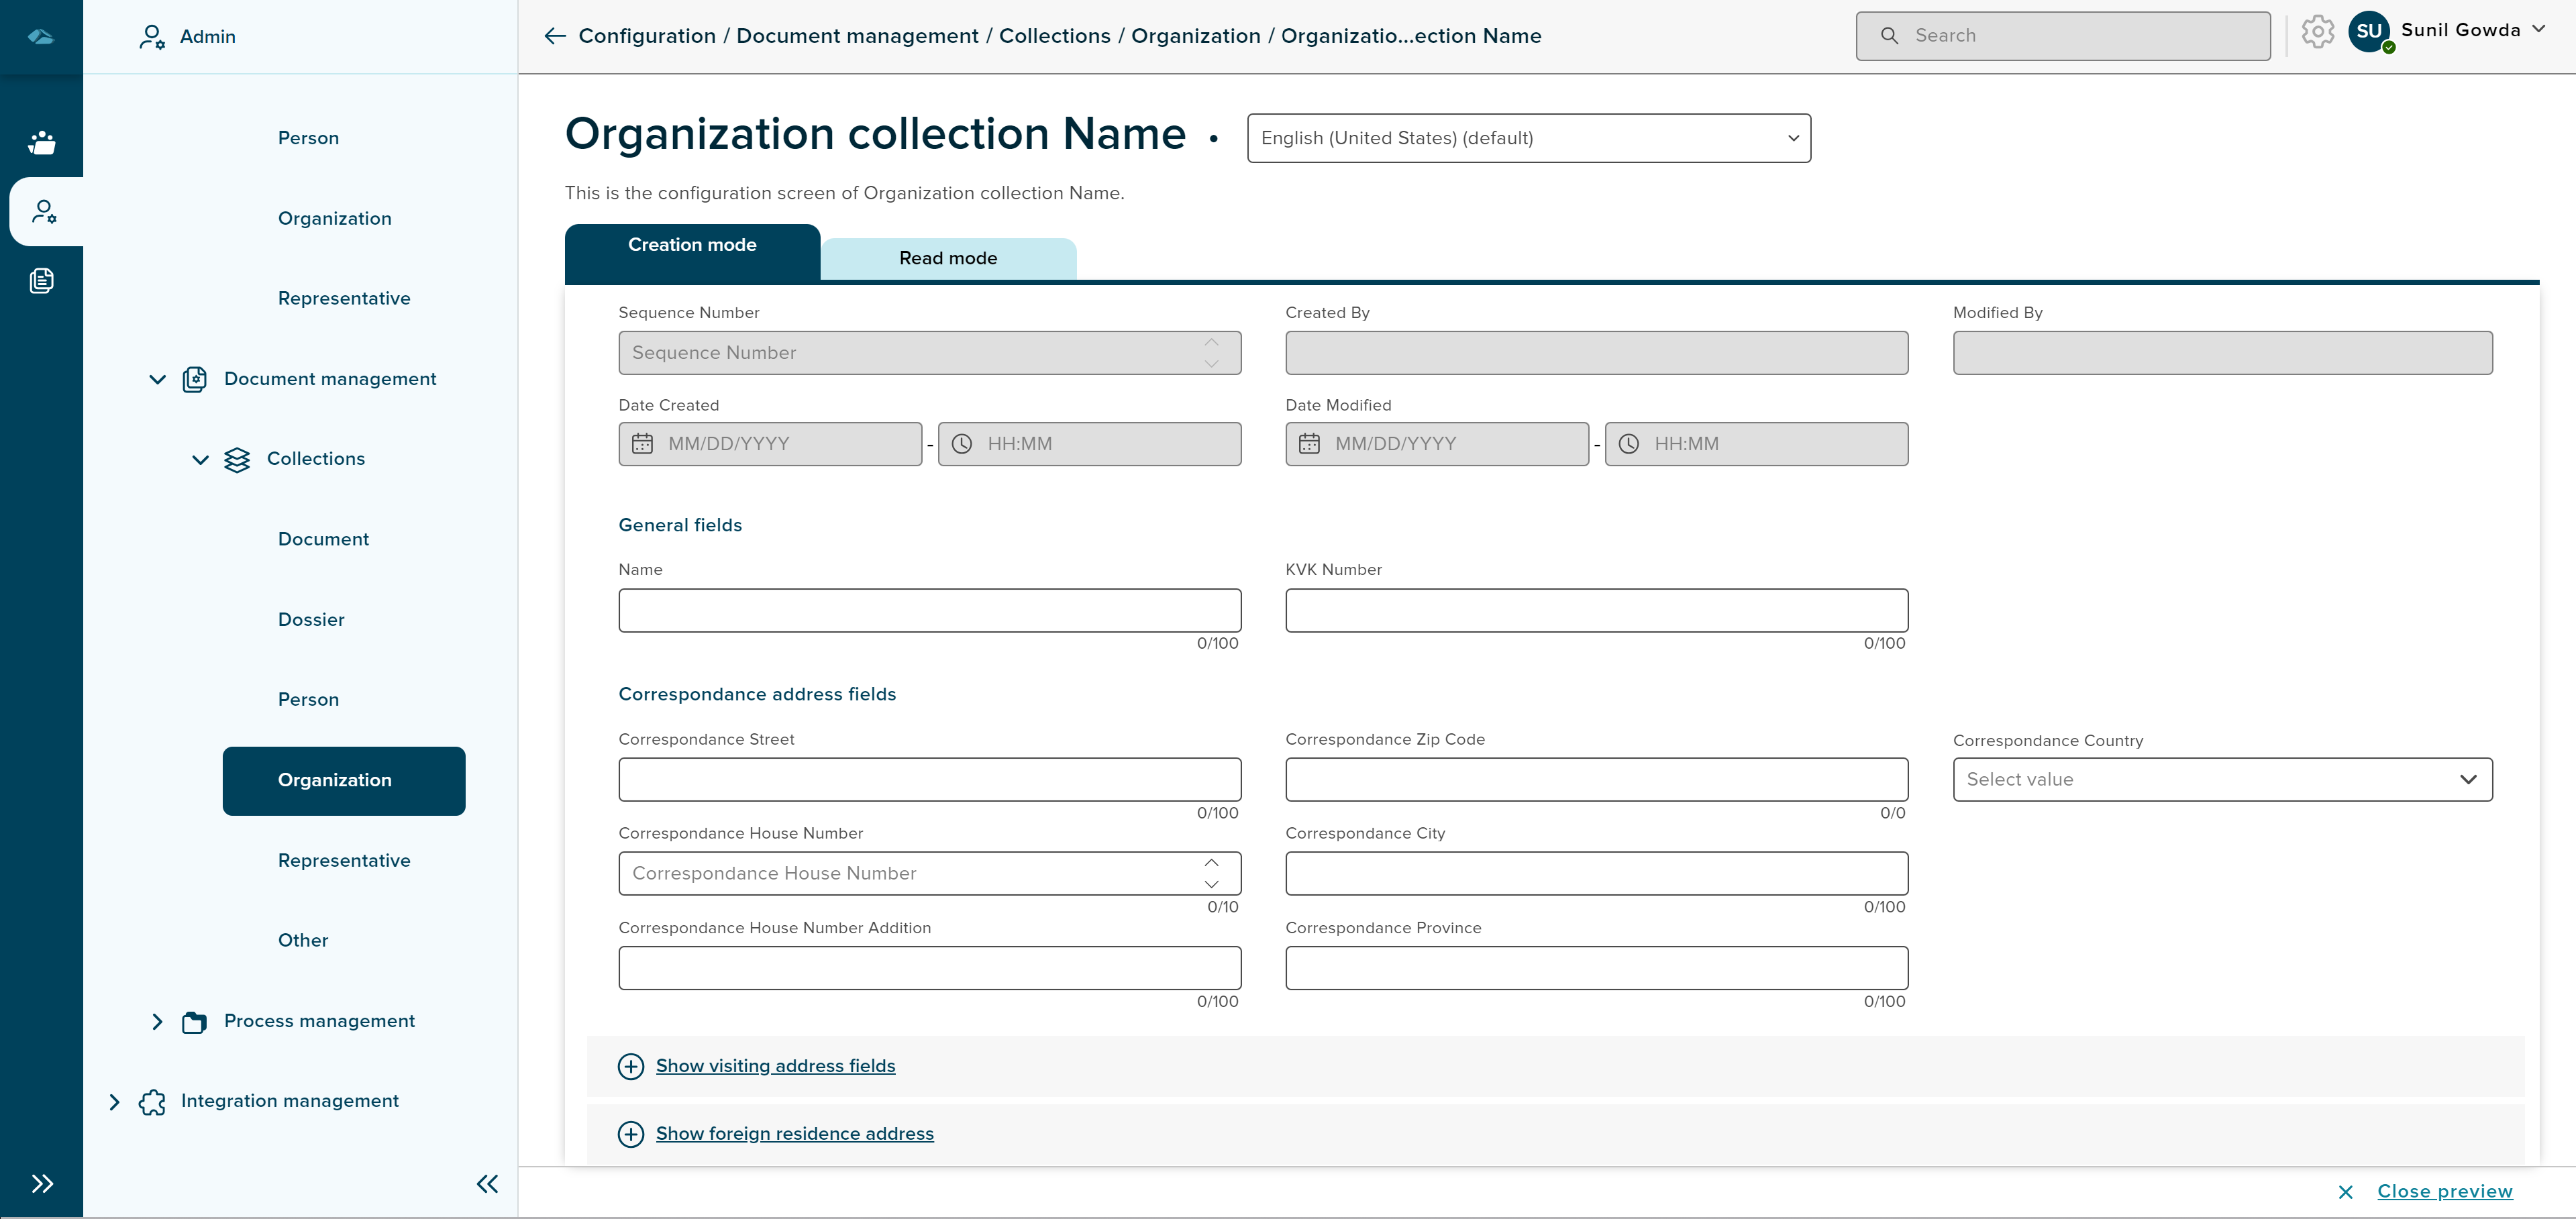Screen dimensions: 2576x1219
Task: Select the documents icon in the left rail
Action: click(x=41, y=281)
